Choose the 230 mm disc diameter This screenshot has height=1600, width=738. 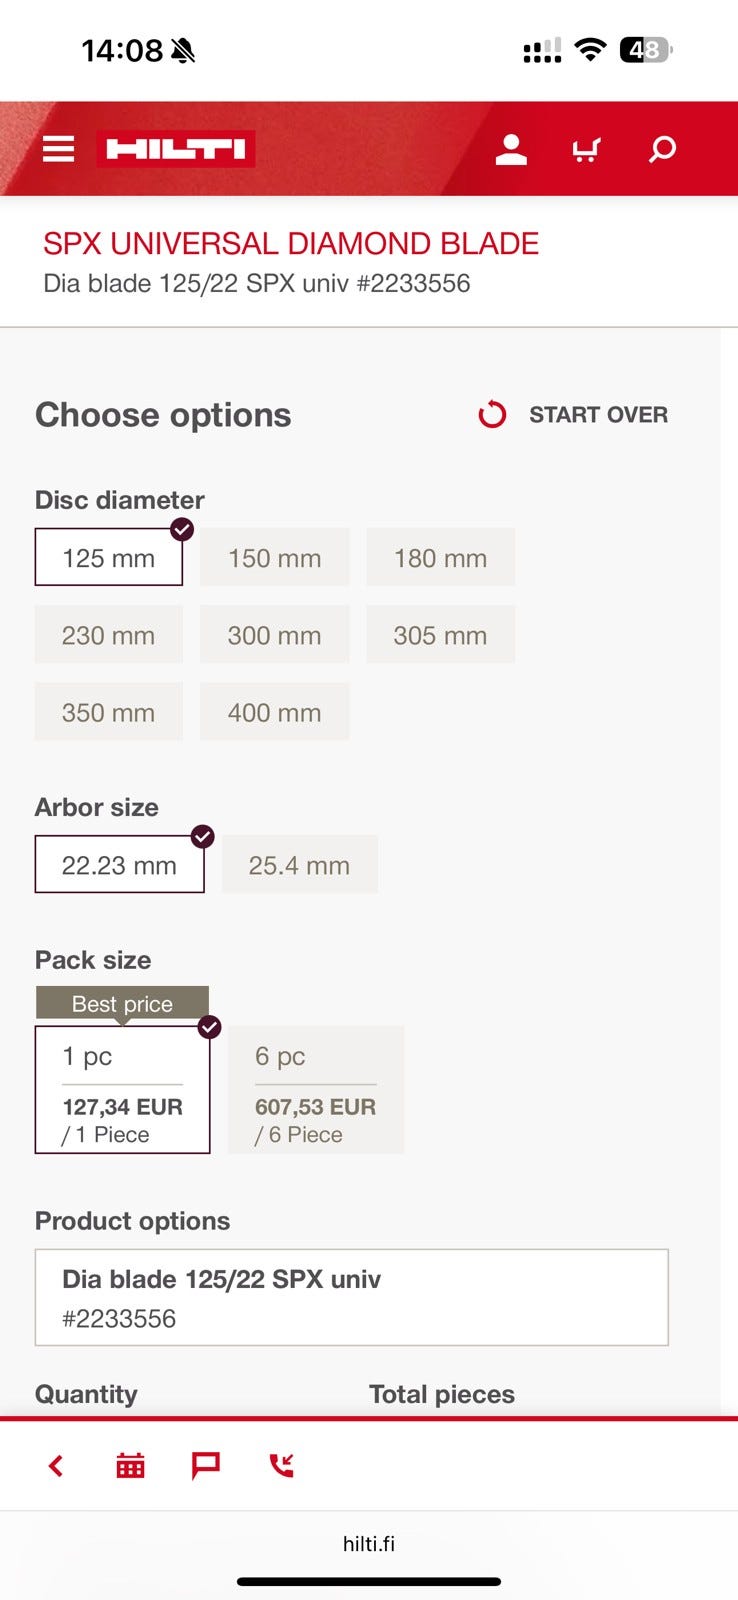(x=108, y=635)
